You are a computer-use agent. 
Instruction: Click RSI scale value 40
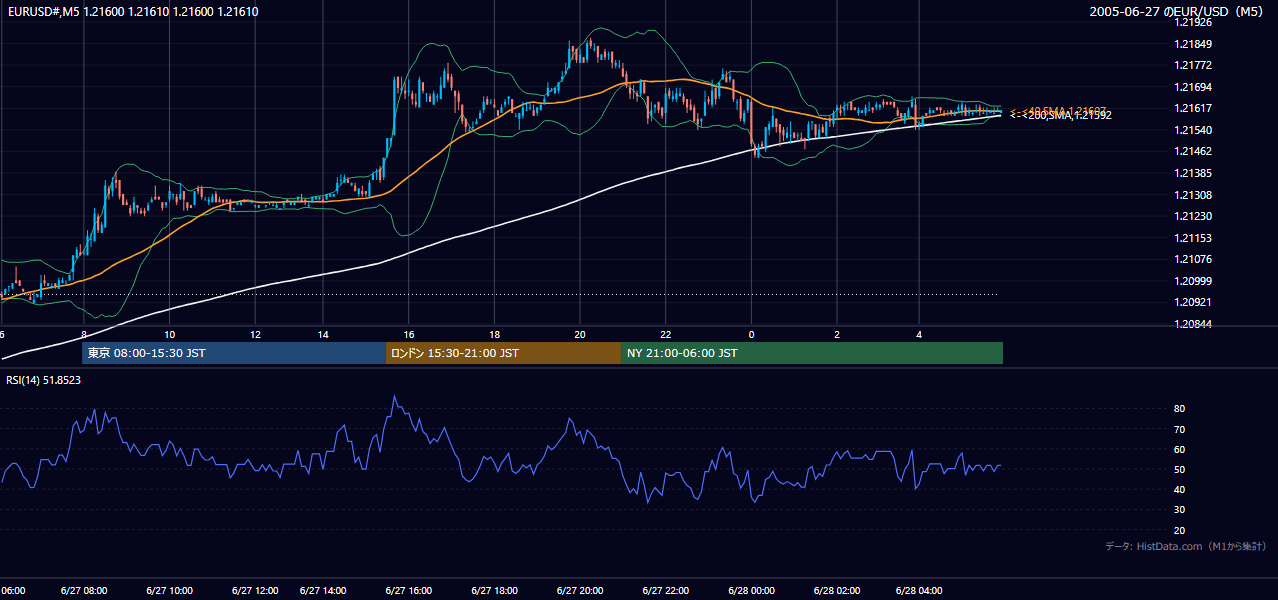point(1180,489)
